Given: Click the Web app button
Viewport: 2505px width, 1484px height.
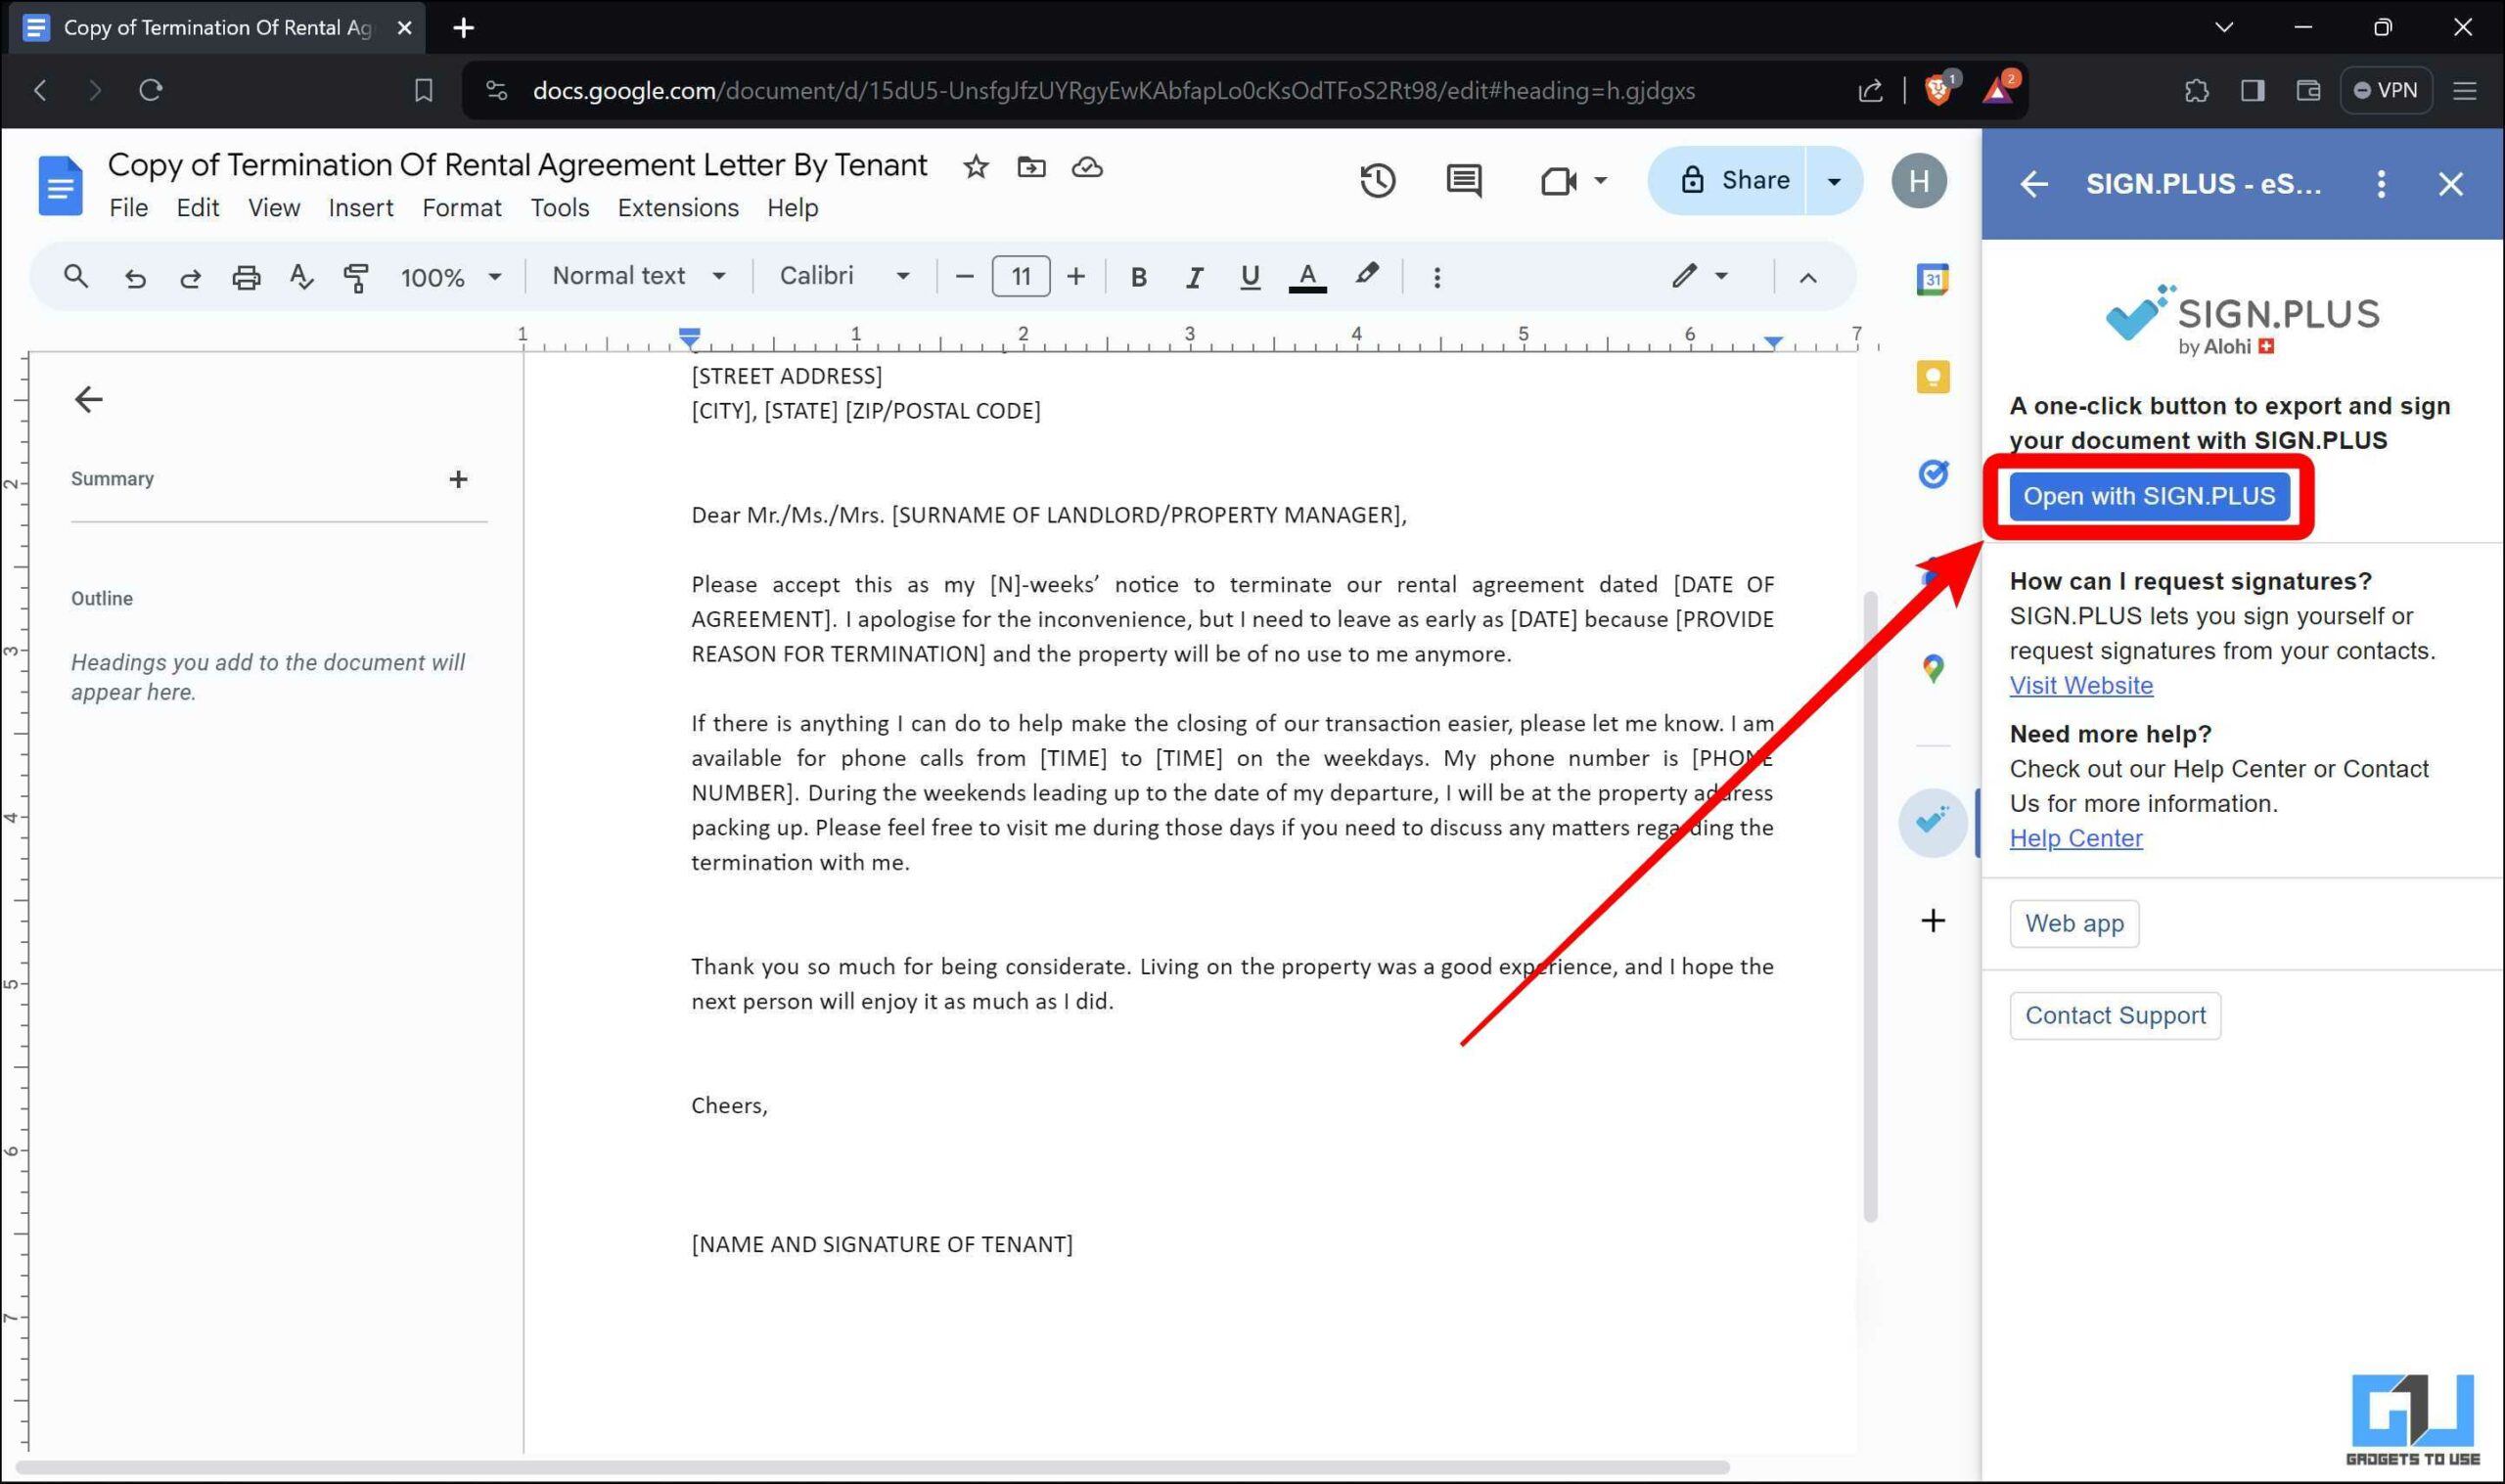Looking at the screenshot, I should click(x=2074, y=923).
